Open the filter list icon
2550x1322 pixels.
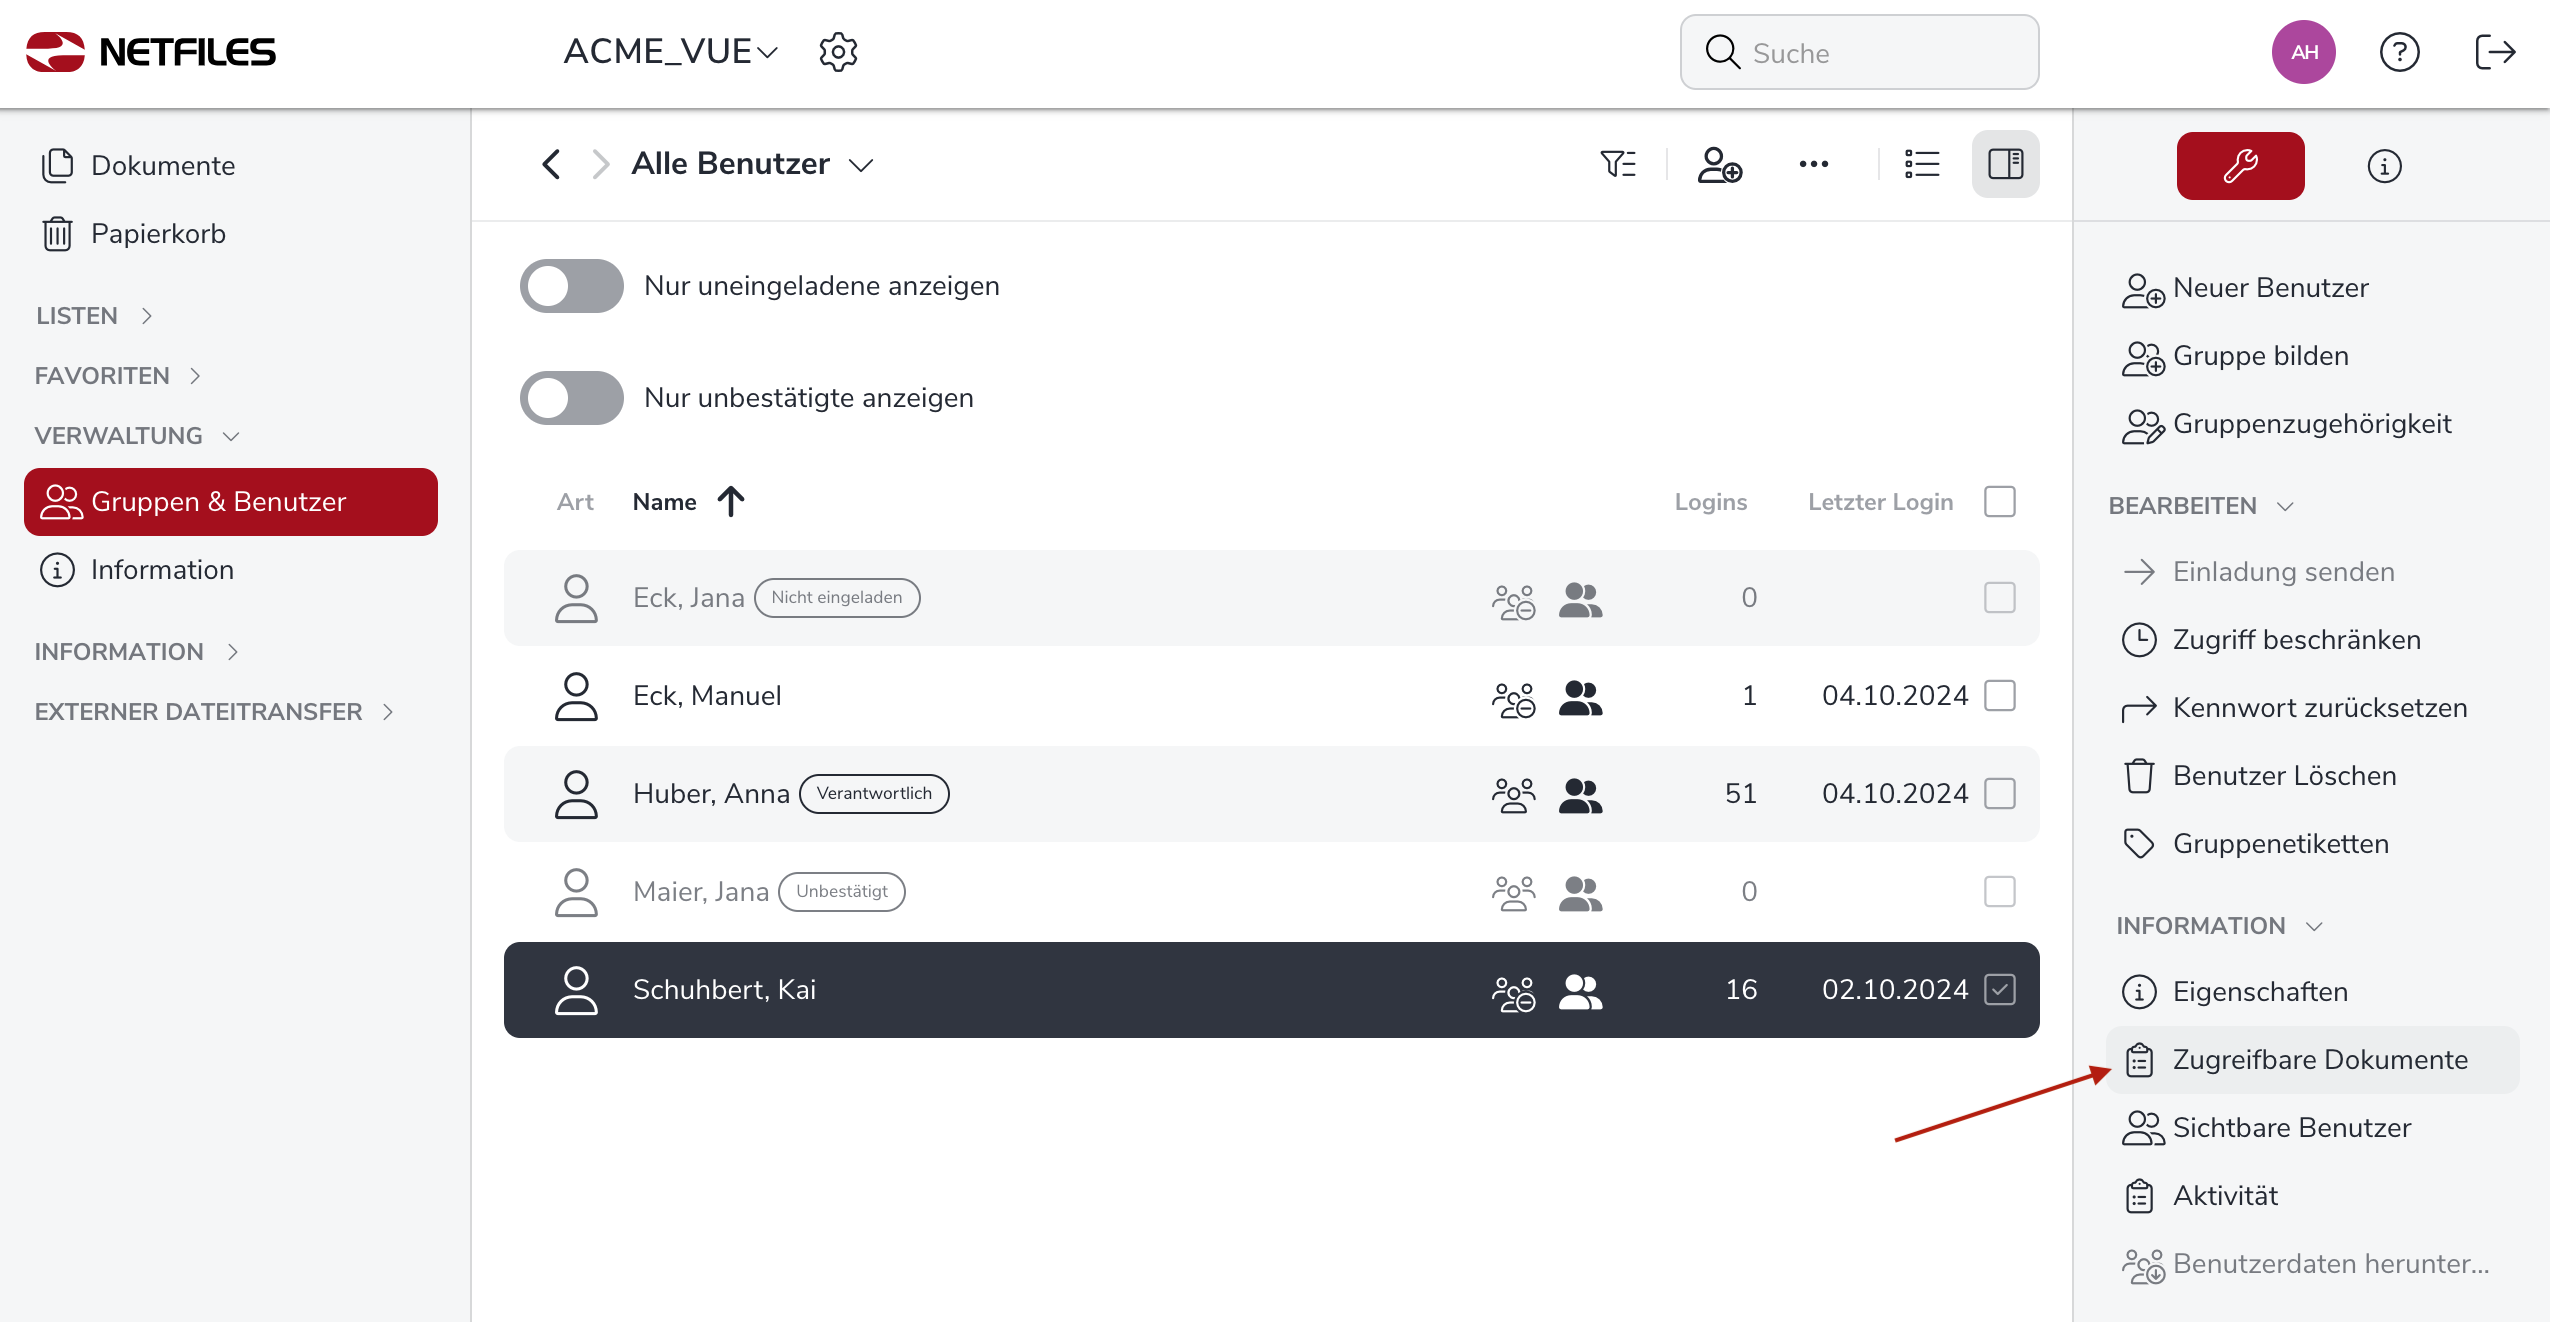[1618, 164]
